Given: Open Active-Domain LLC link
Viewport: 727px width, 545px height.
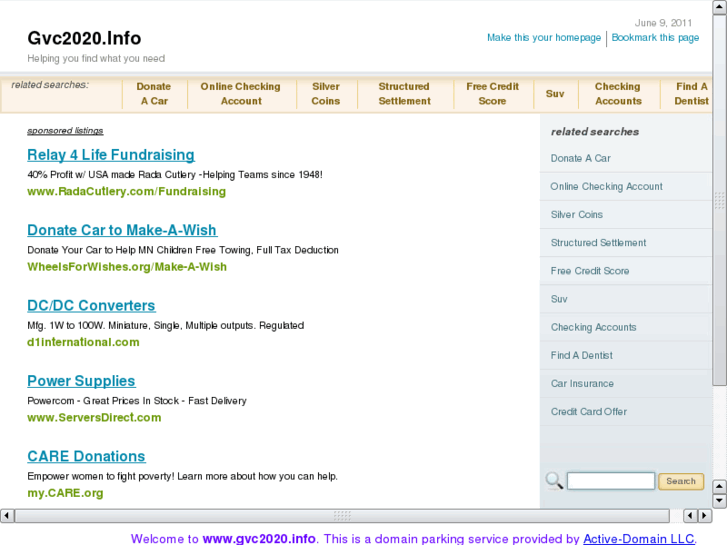Looking at the screenshot, I should 639,539.
